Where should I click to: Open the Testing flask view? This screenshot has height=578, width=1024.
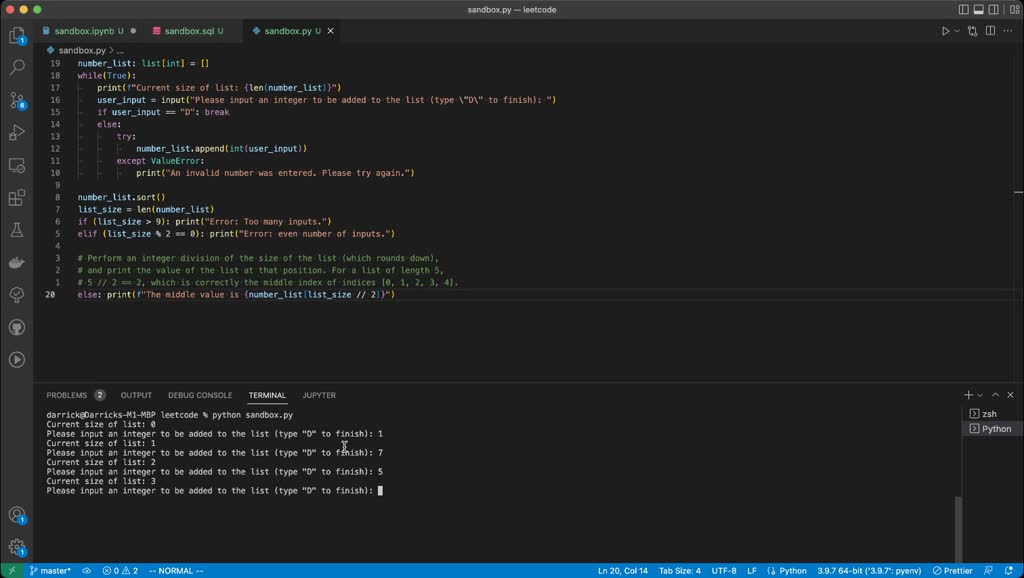click(17, 230)
